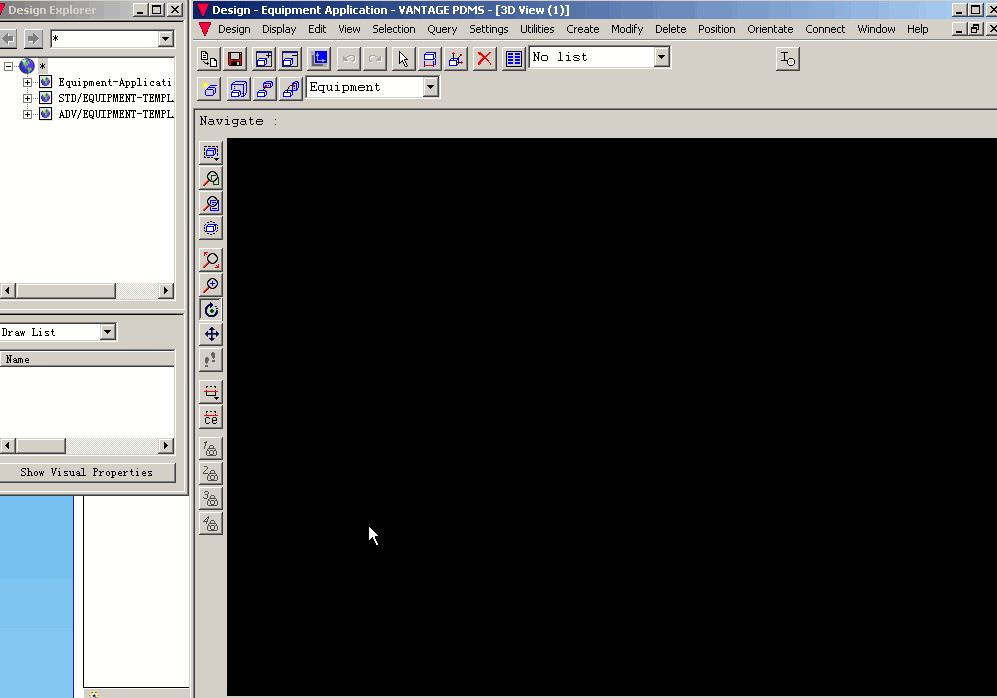997x698 pixels.
Task: Click Show Visual Properties button
Action: coord(86,472)
